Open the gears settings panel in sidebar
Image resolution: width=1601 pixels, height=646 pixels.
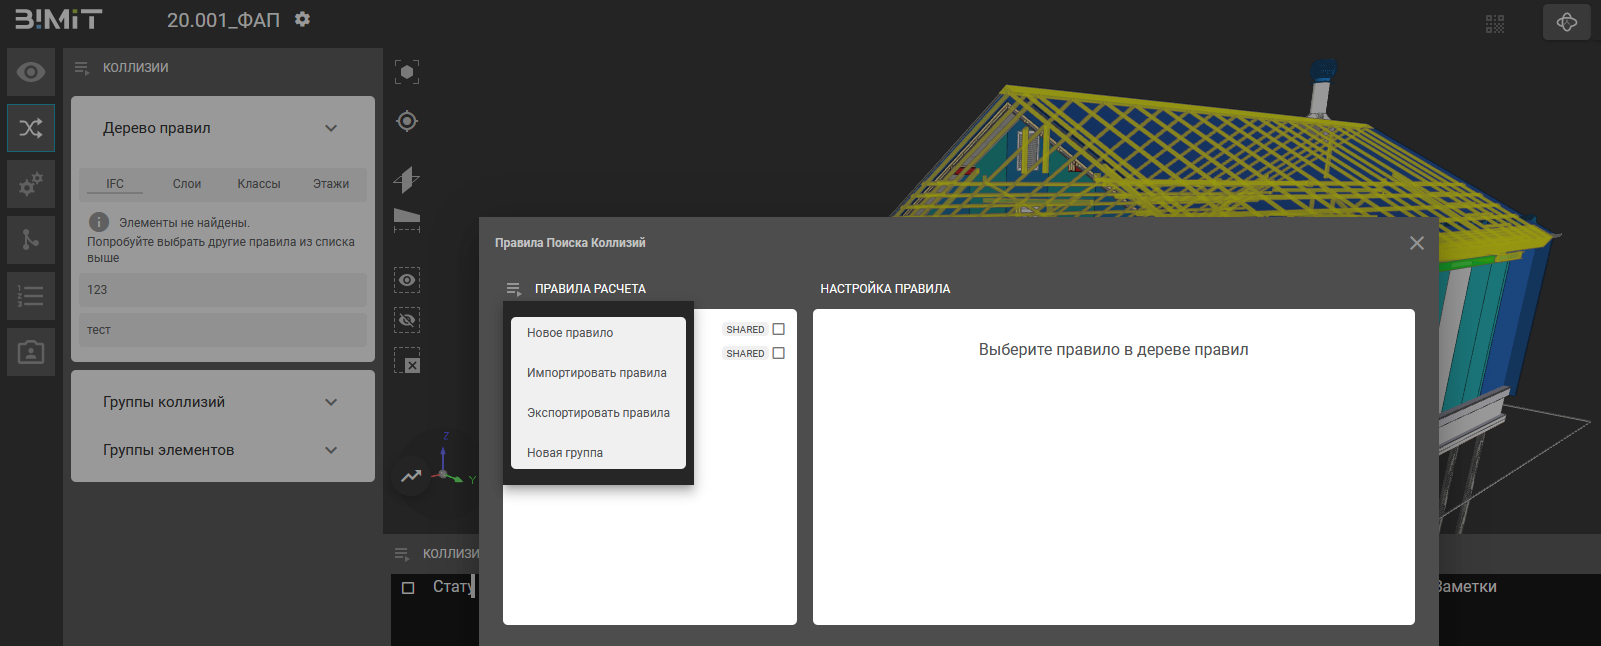point(31,184)
